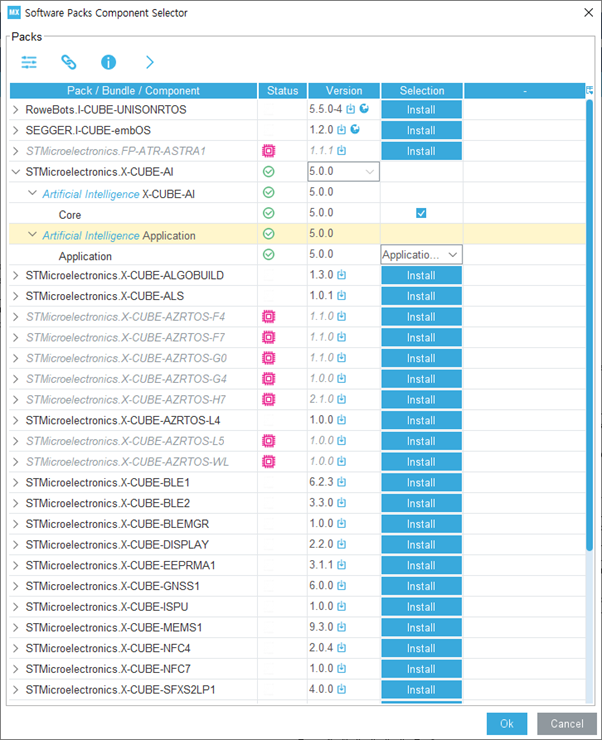Viewport: 602px width, 740px height.
Task: Click pink chip status icon for X-CUBE-AZRTOS-G0
Action: tap(268, 358)
